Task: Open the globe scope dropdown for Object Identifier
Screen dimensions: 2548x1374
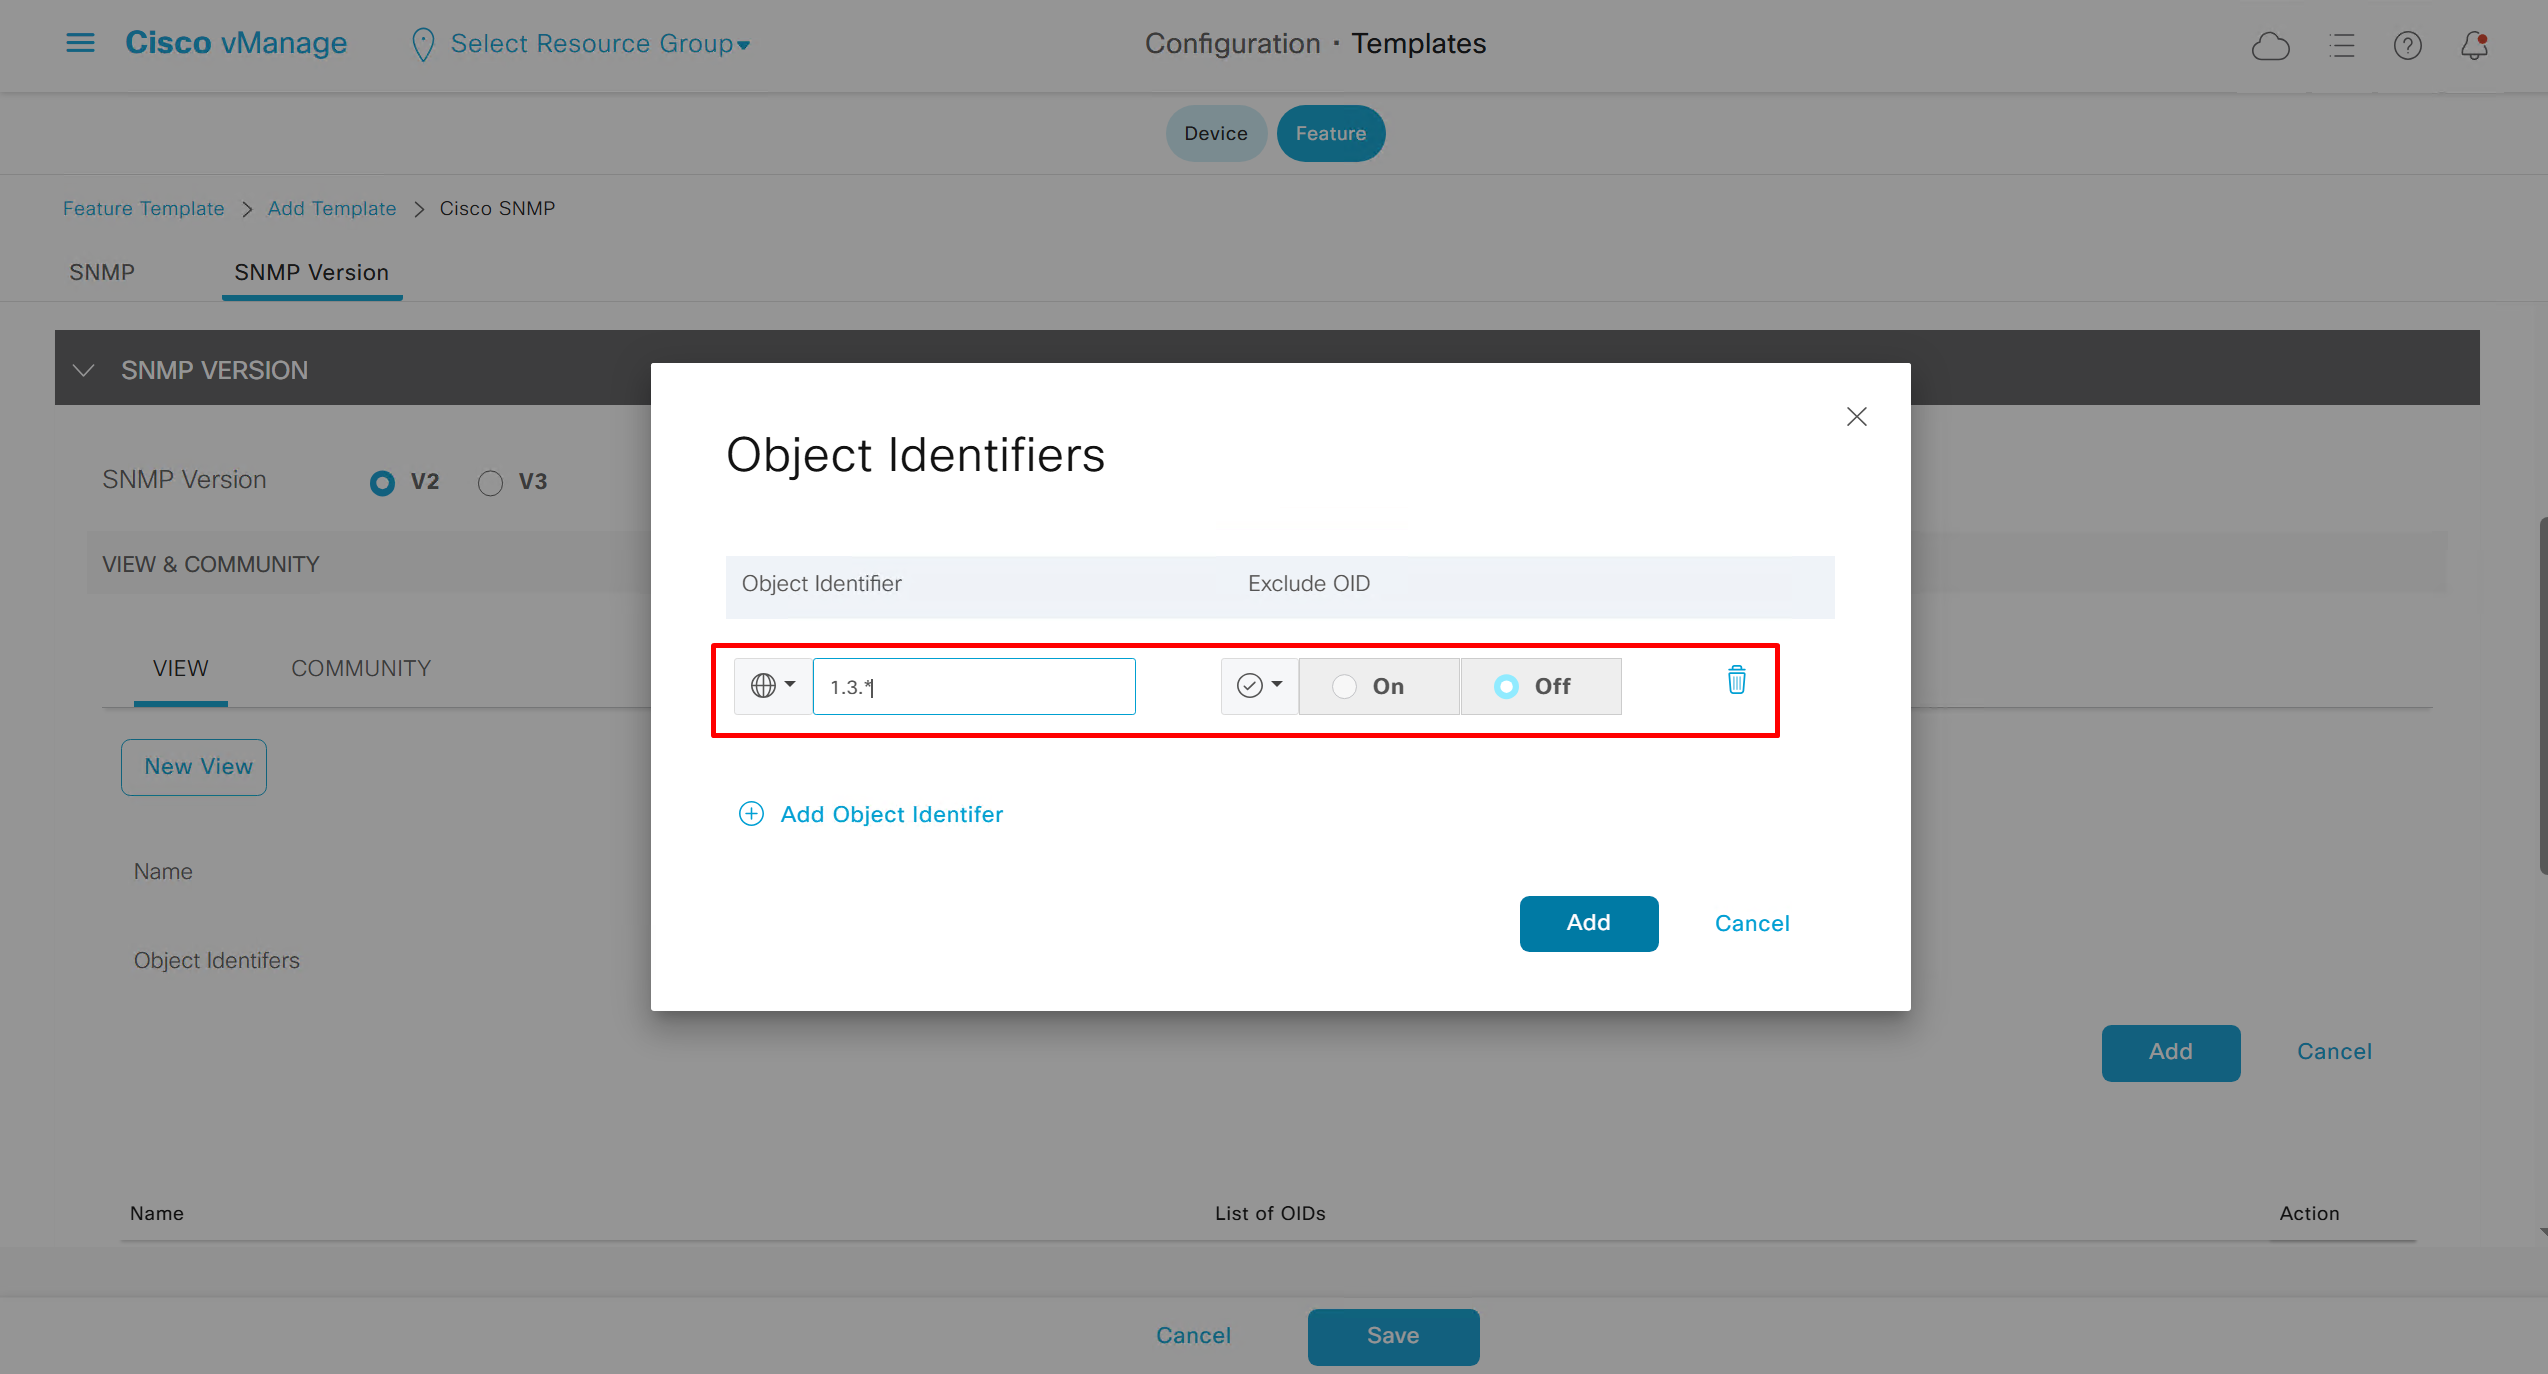Action: [772, 686]
